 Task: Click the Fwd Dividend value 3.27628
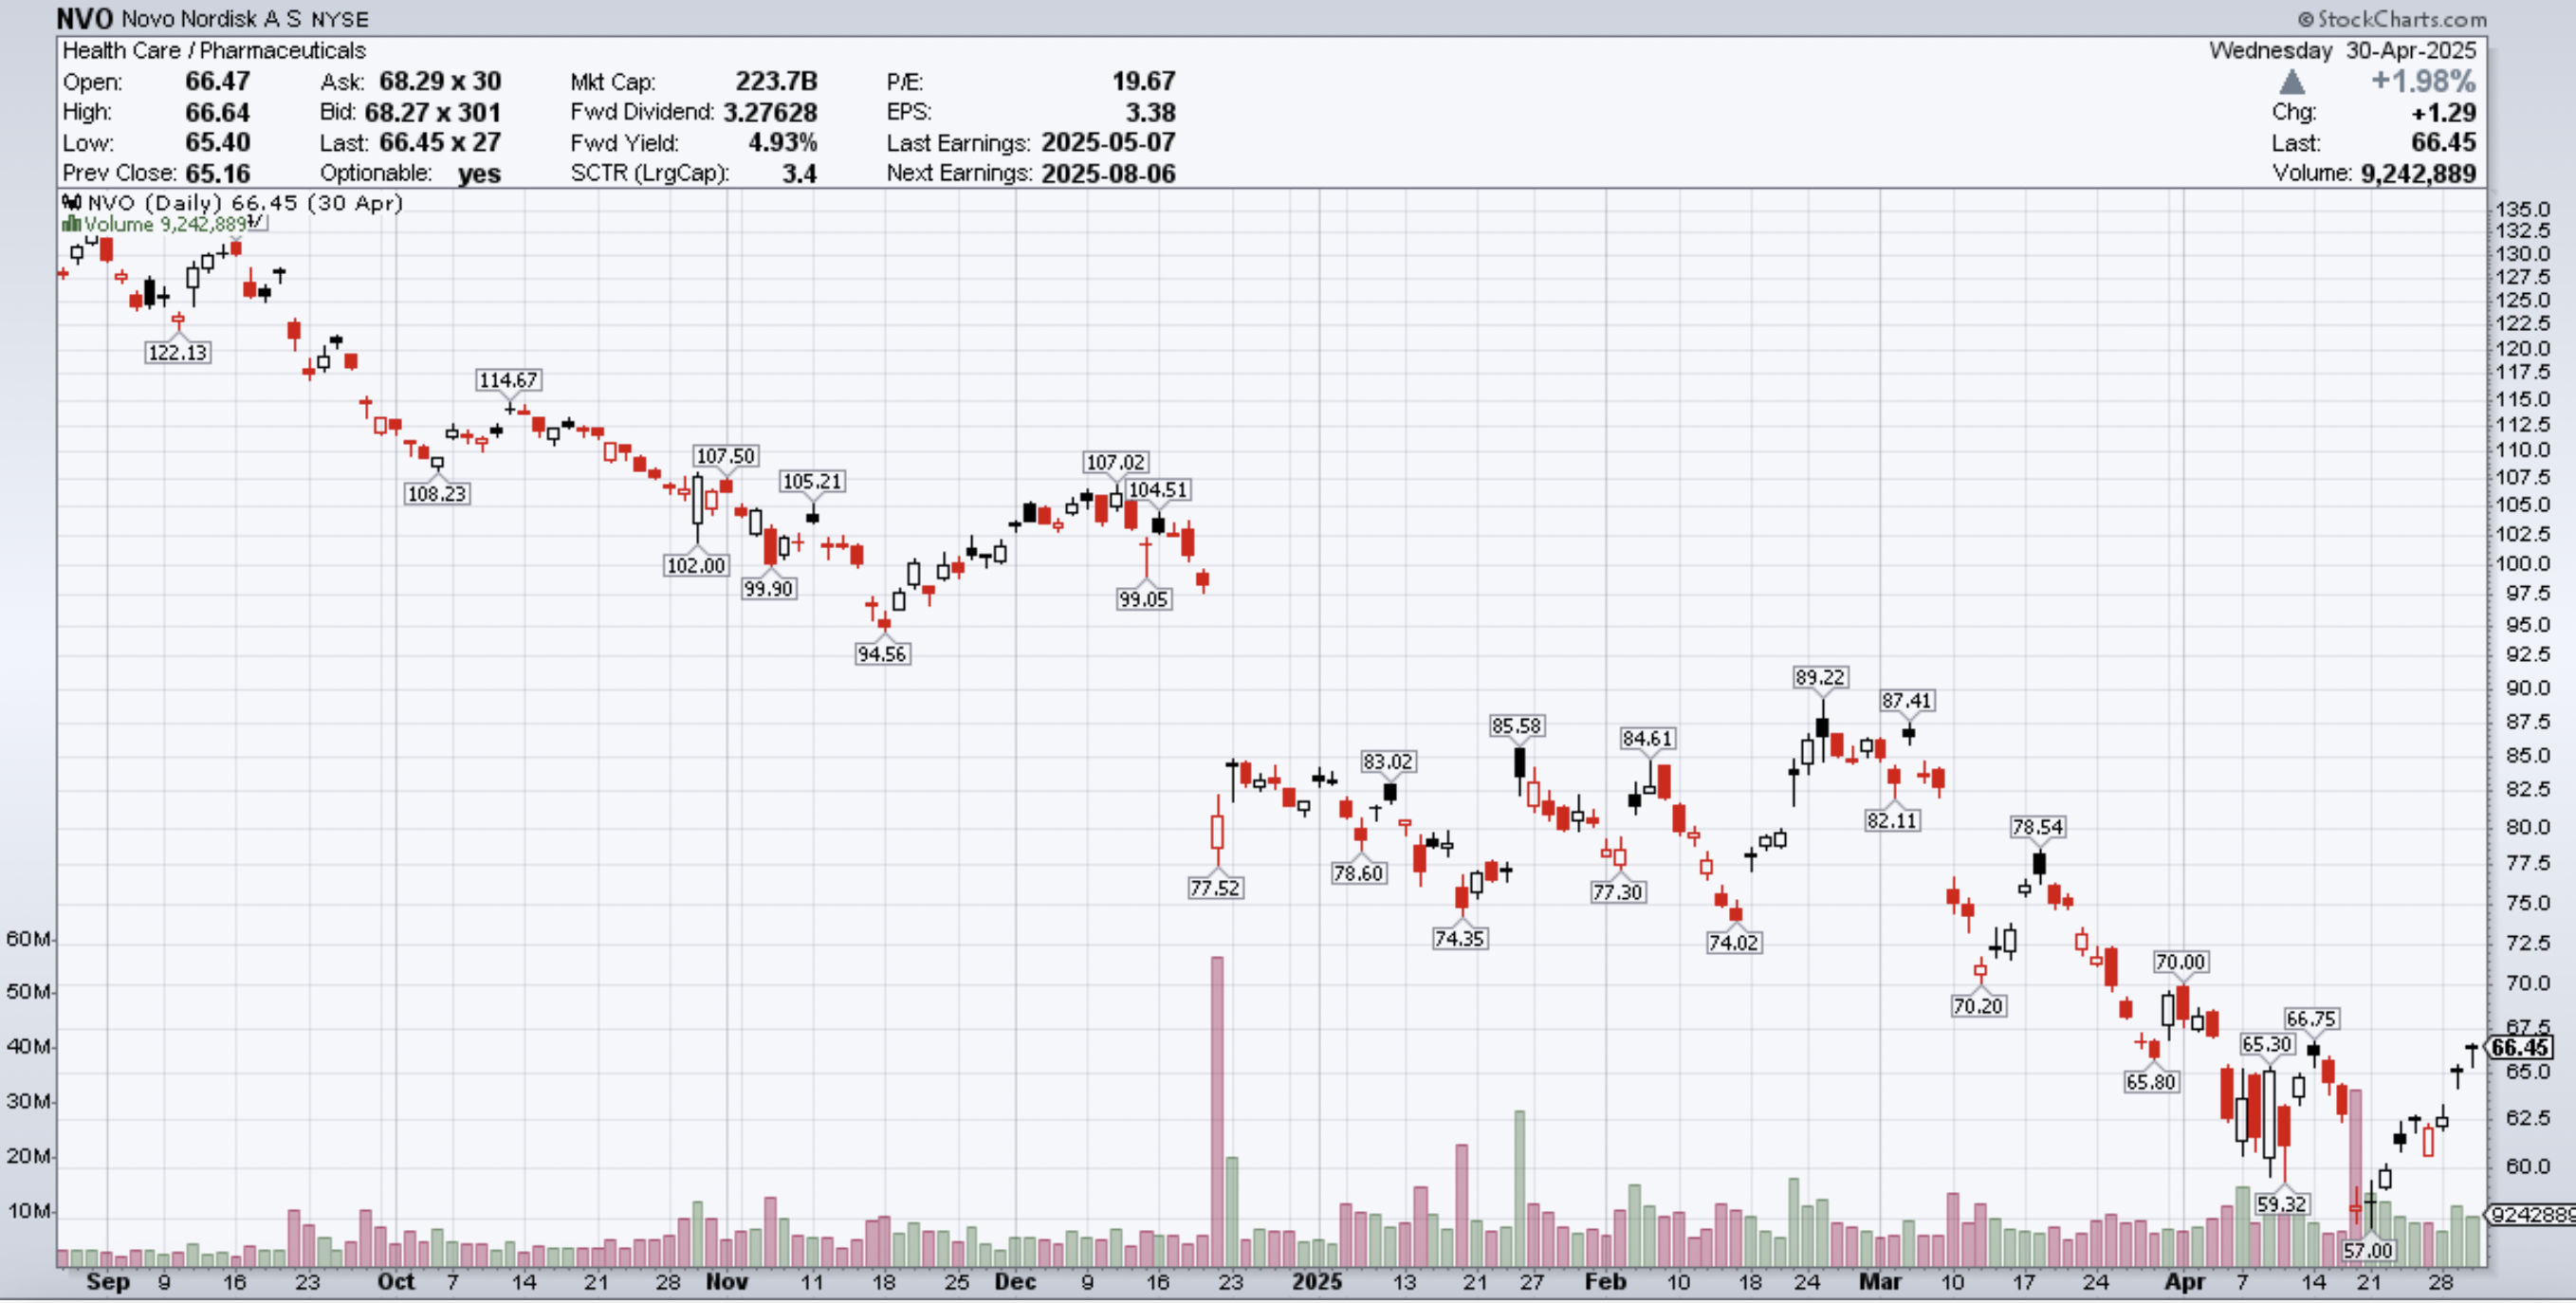tap(770, 112)
